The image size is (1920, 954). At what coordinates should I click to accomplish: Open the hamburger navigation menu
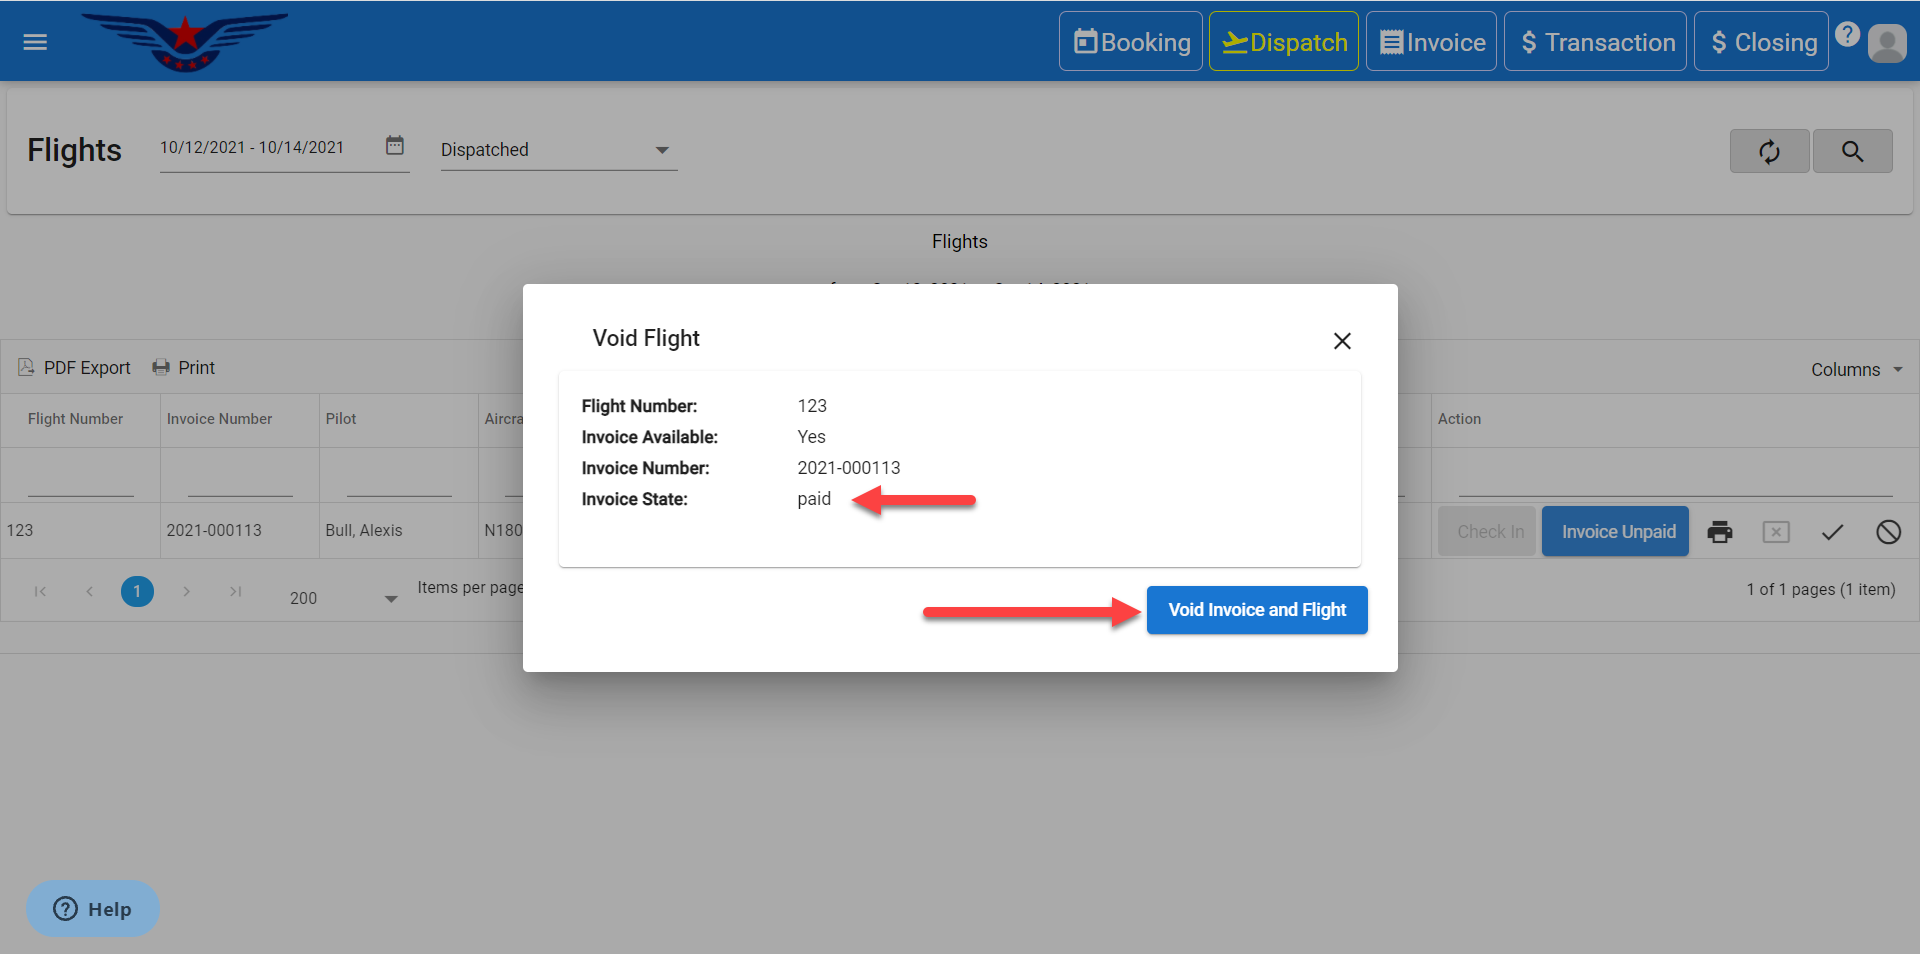(x=35, y=42)
